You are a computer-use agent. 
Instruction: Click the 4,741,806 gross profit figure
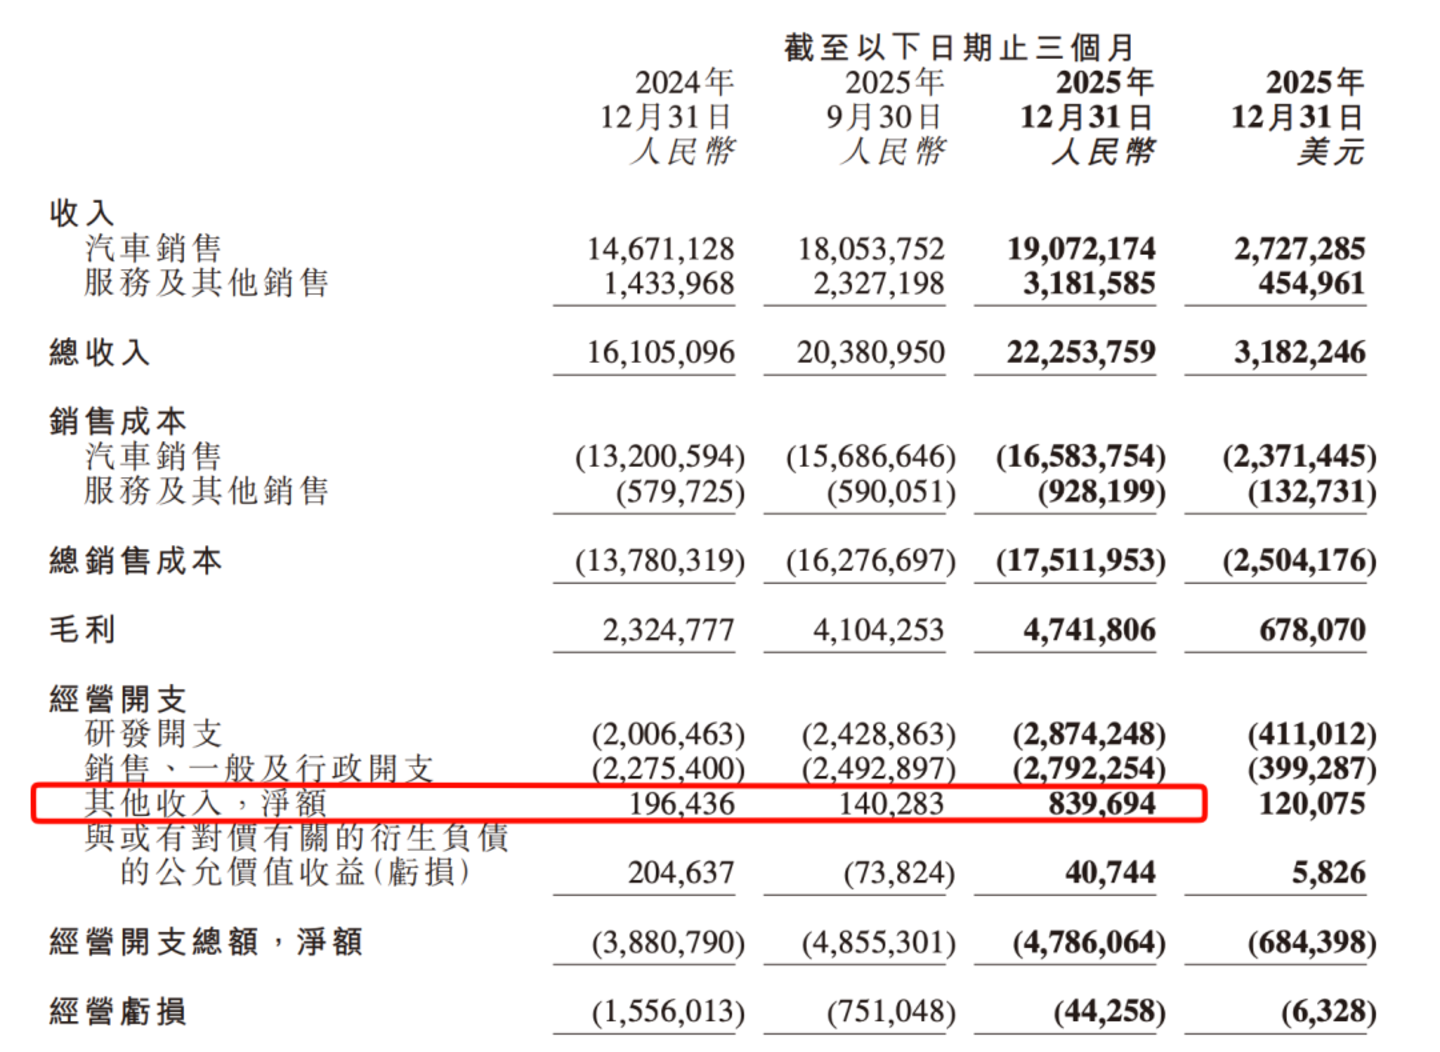(1089, 629)
